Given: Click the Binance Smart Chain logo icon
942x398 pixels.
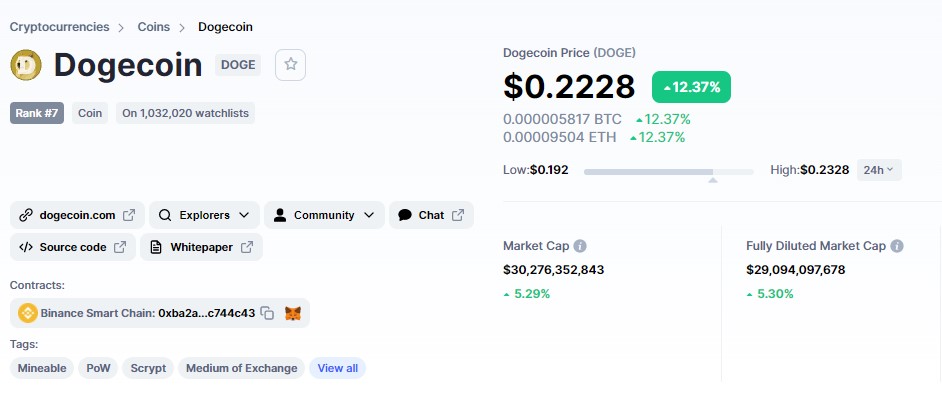Looking at the screenshot, I should (28, 313).
